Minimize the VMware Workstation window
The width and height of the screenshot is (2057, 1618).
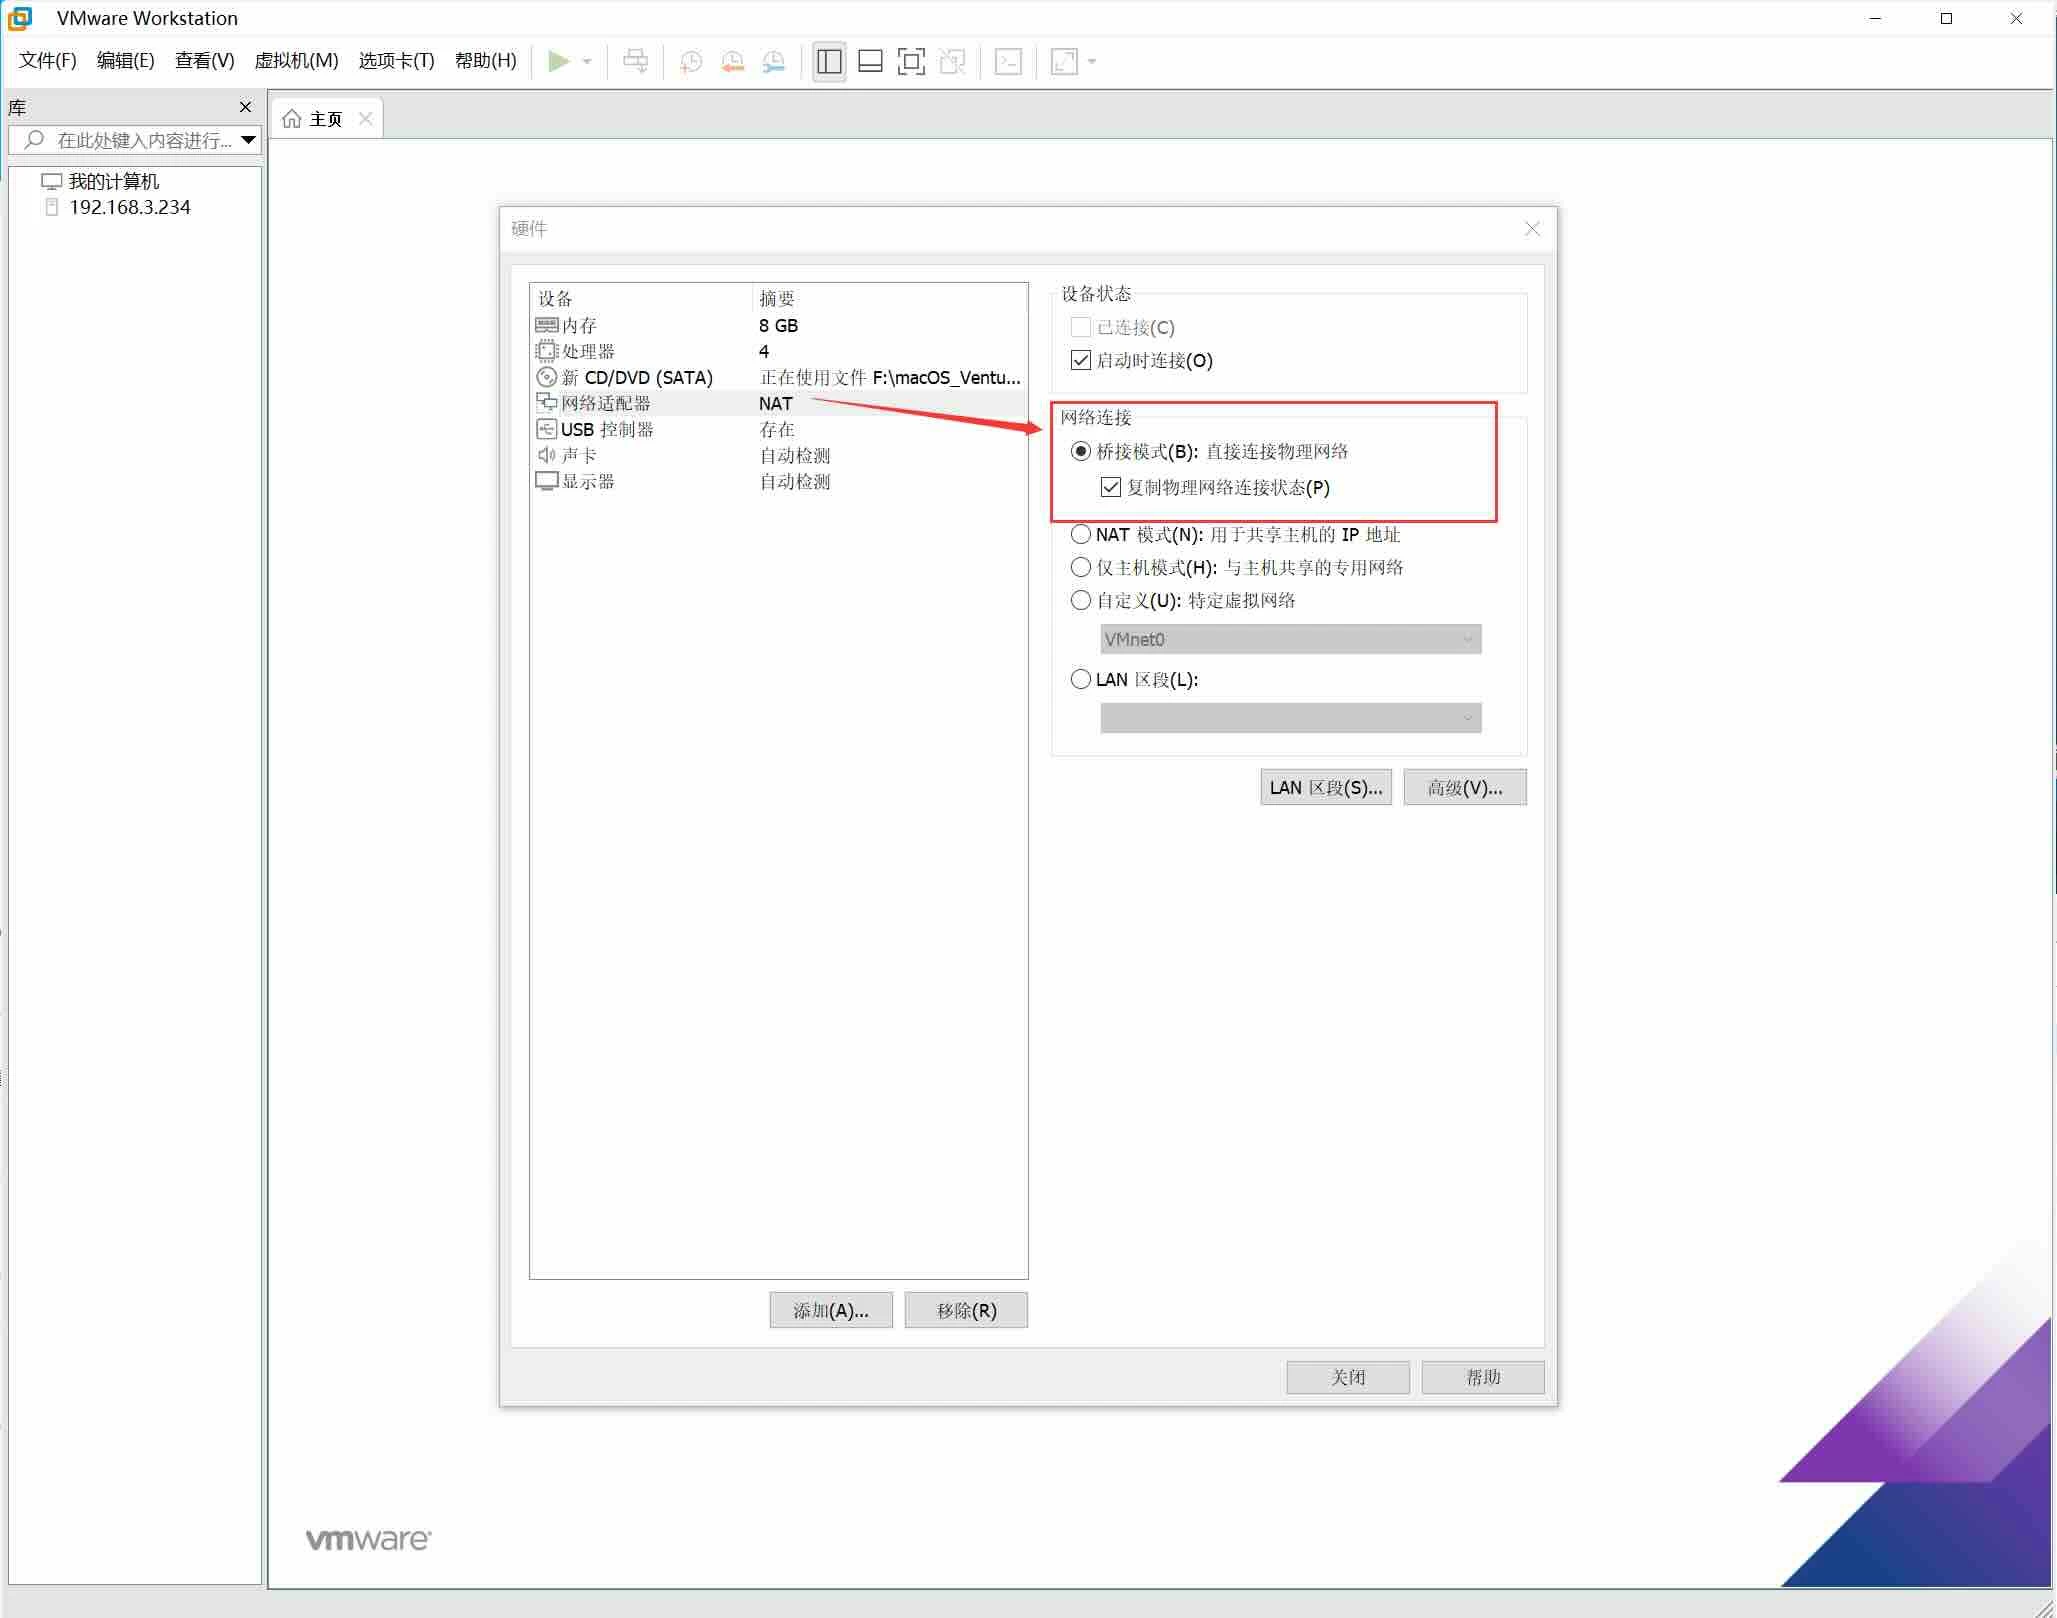[1875, 18]
